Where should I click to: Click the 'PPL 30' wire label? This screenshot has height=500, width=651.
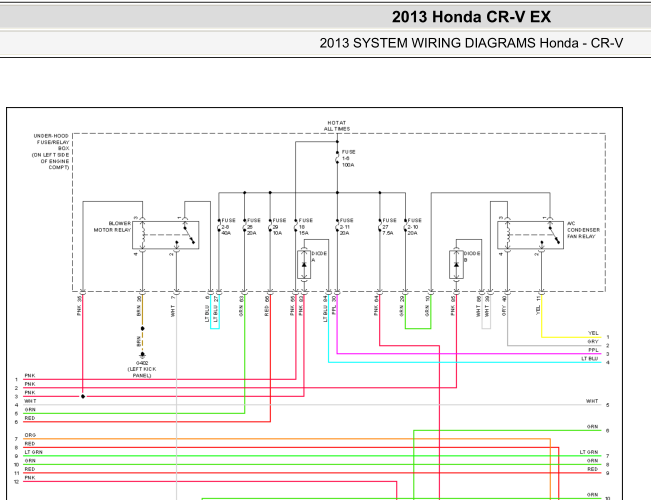pyautogui.click(x=334, y=305)
